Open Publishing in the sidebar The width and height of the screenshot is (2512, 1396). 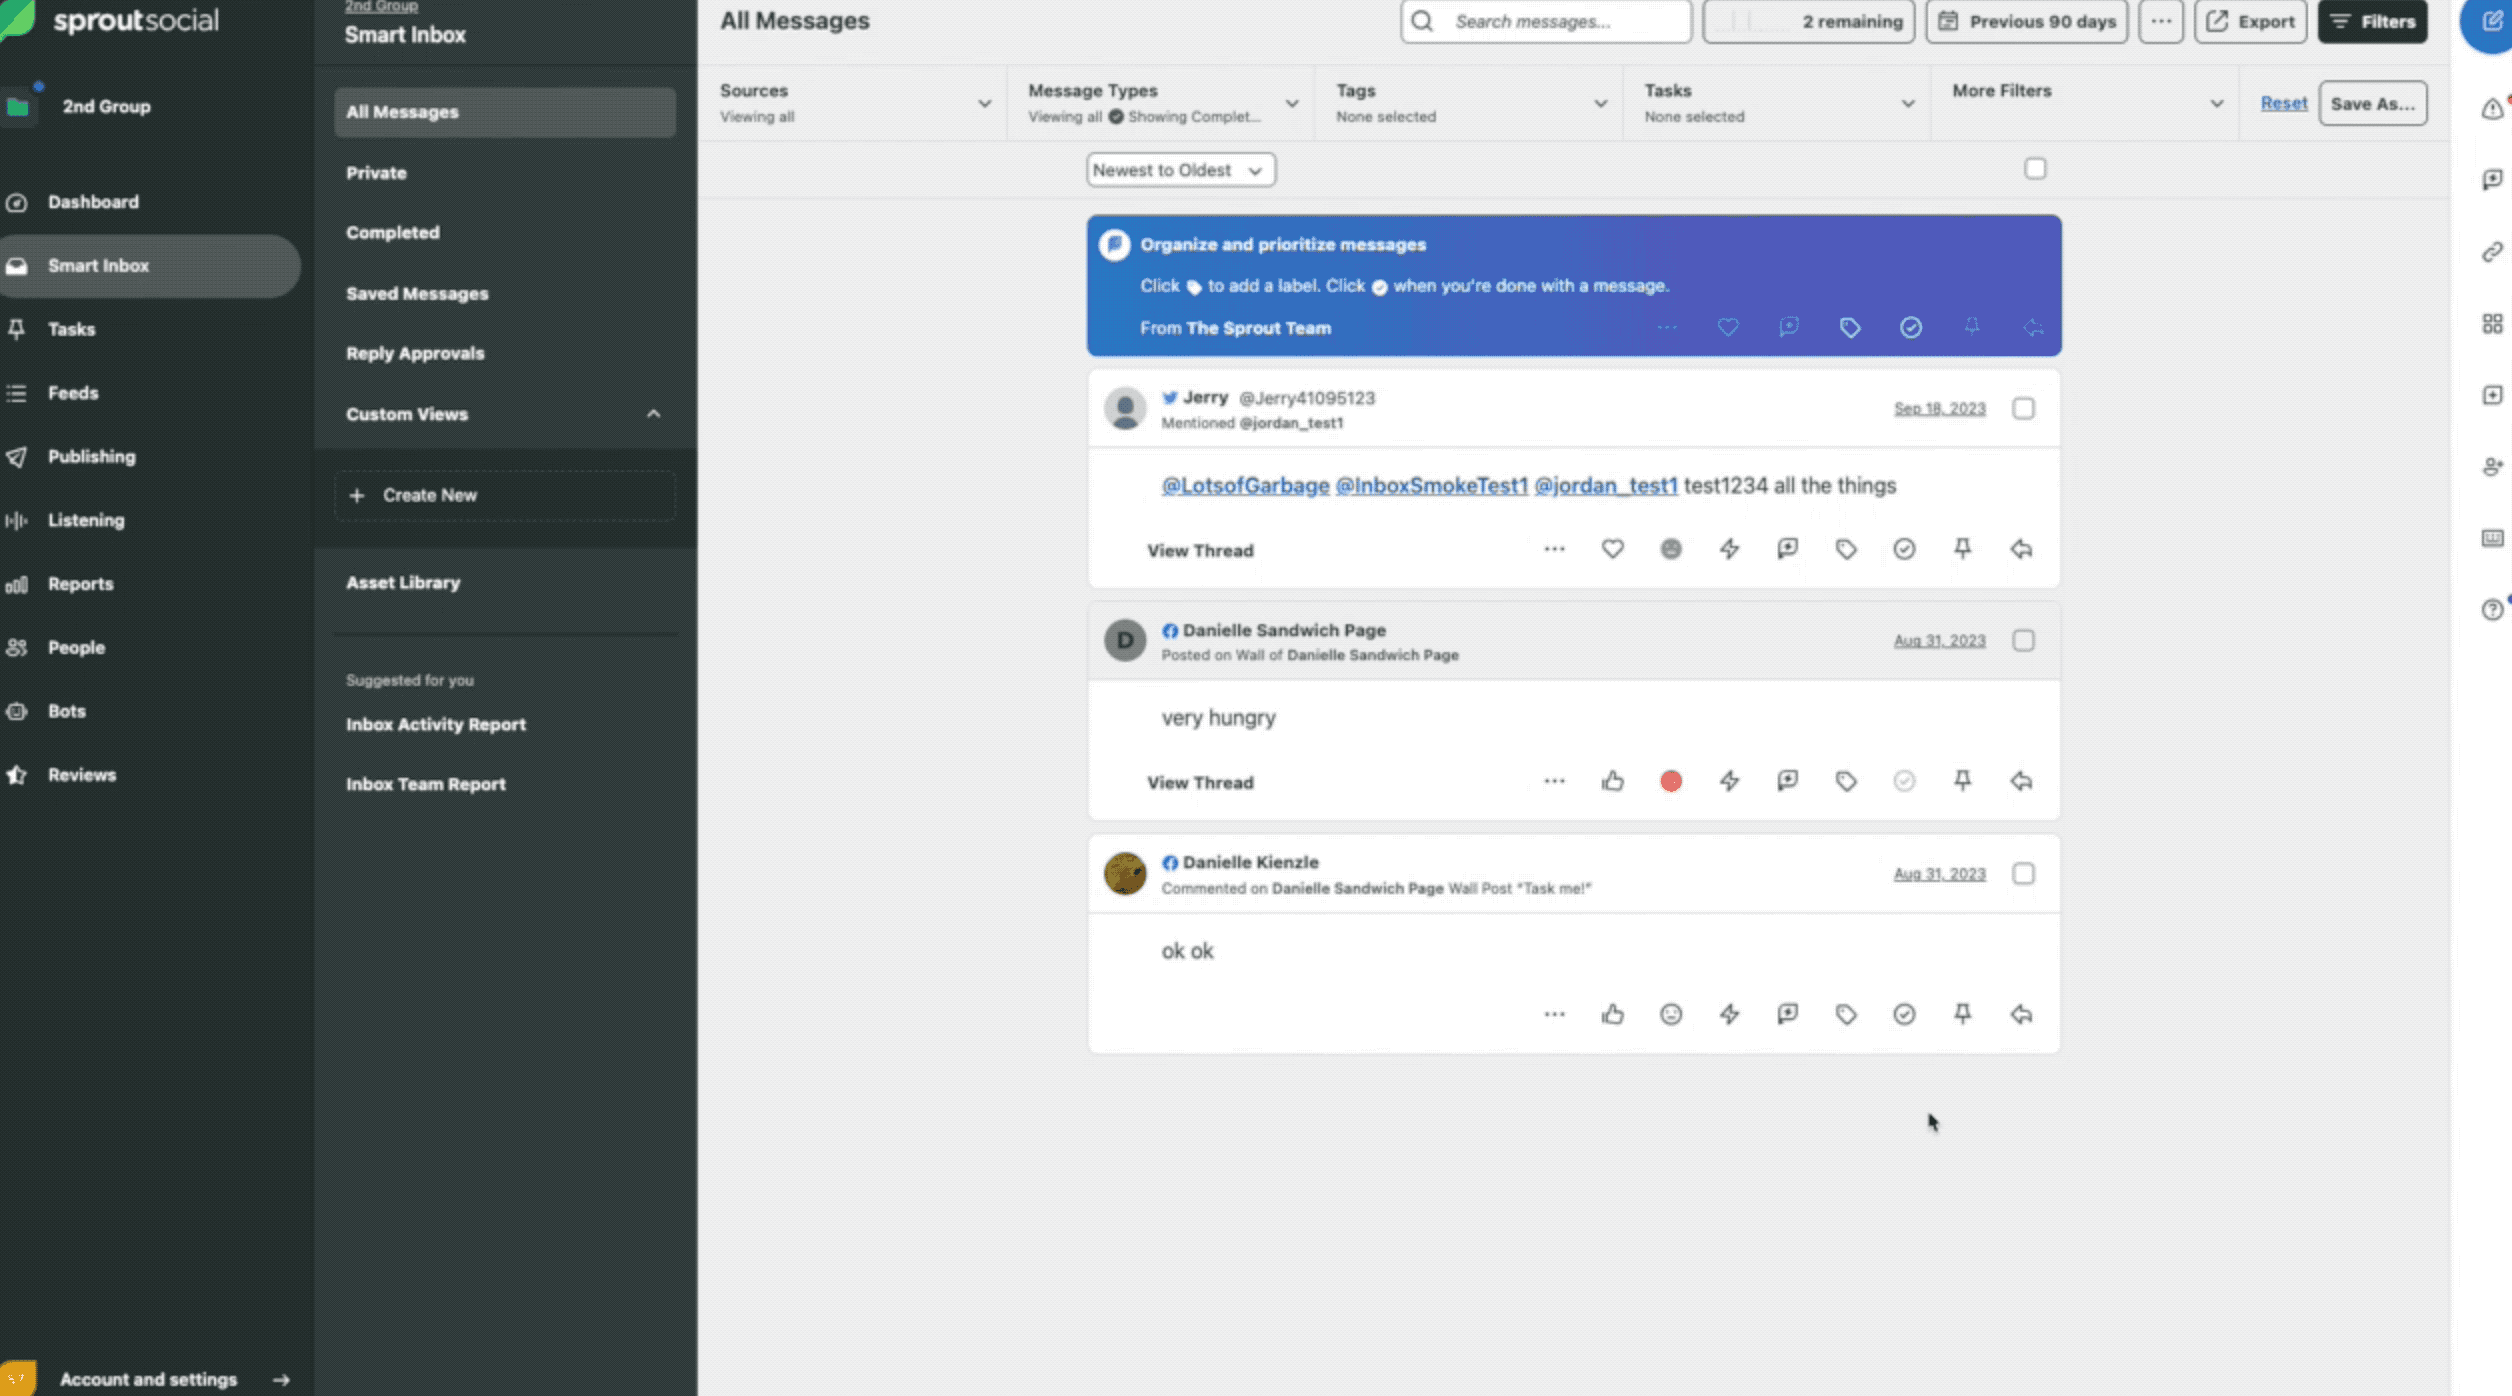[91, 456]
